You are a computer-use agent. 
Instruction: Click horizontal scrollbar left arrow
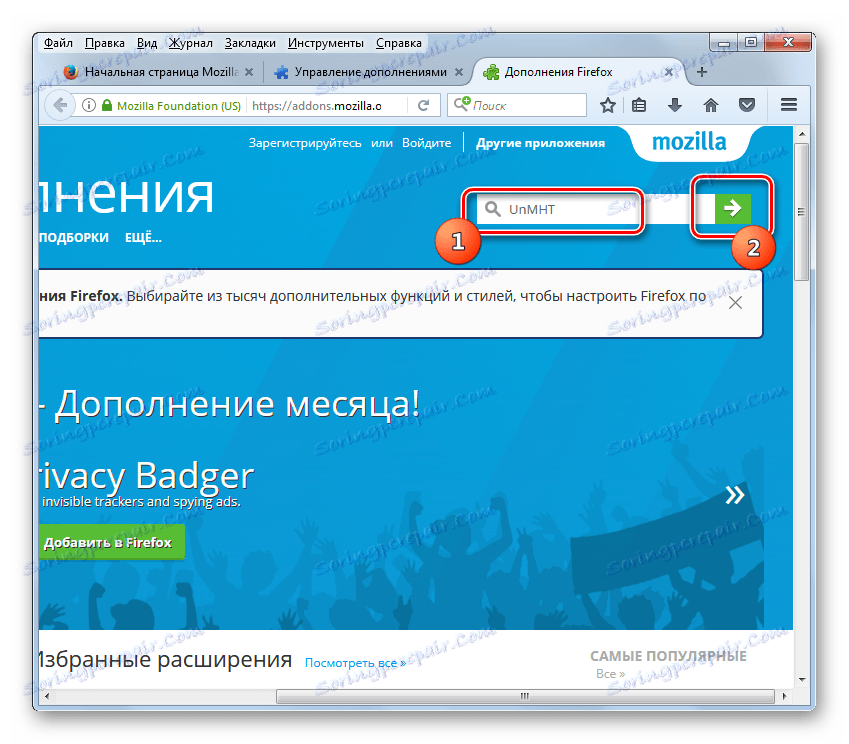tap(47, 696)
